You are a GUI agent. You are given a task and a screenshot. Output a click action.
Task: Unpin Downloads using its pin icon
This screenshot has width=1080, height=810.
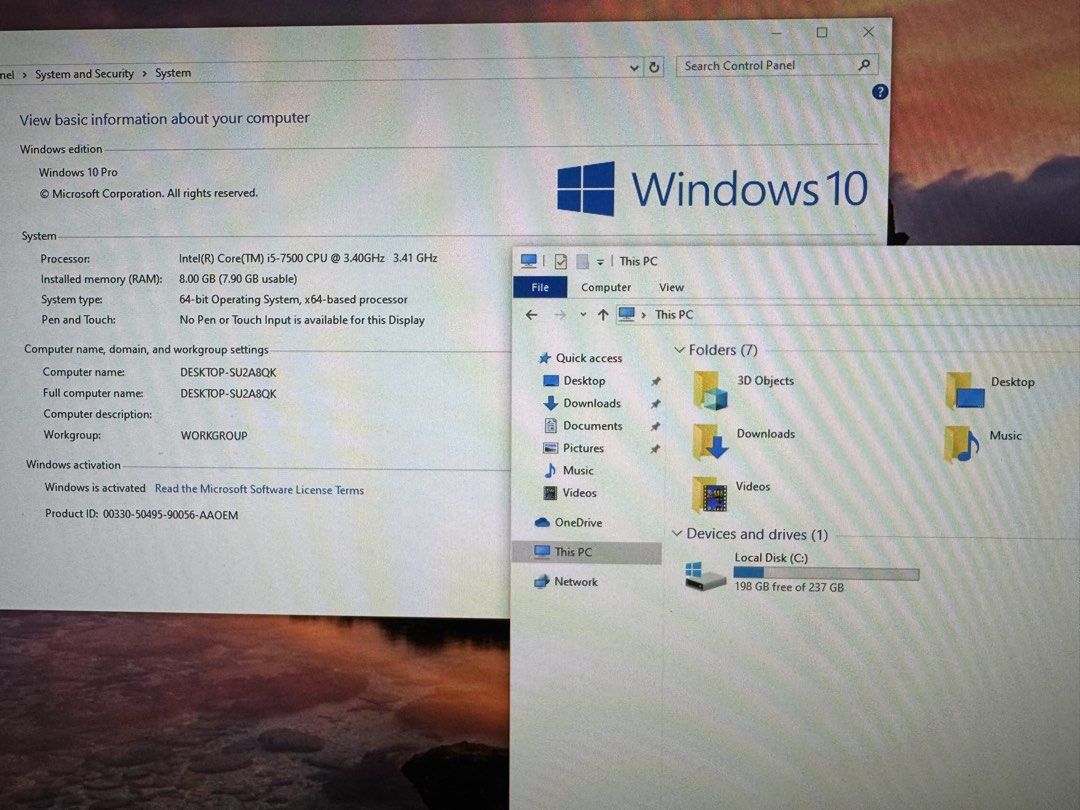pos(656,404)
